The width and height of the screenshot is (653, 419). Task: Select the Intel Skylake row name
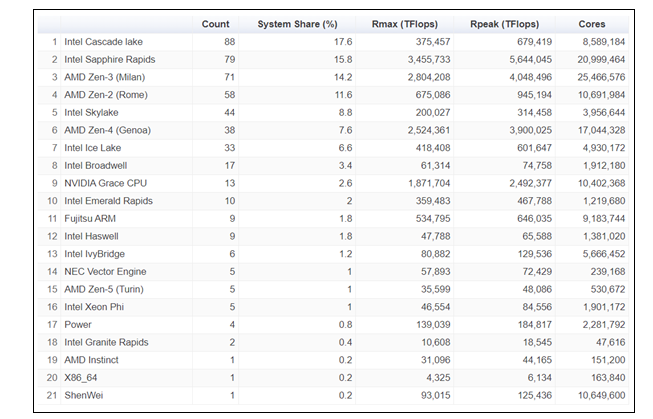tap(91, 112)
